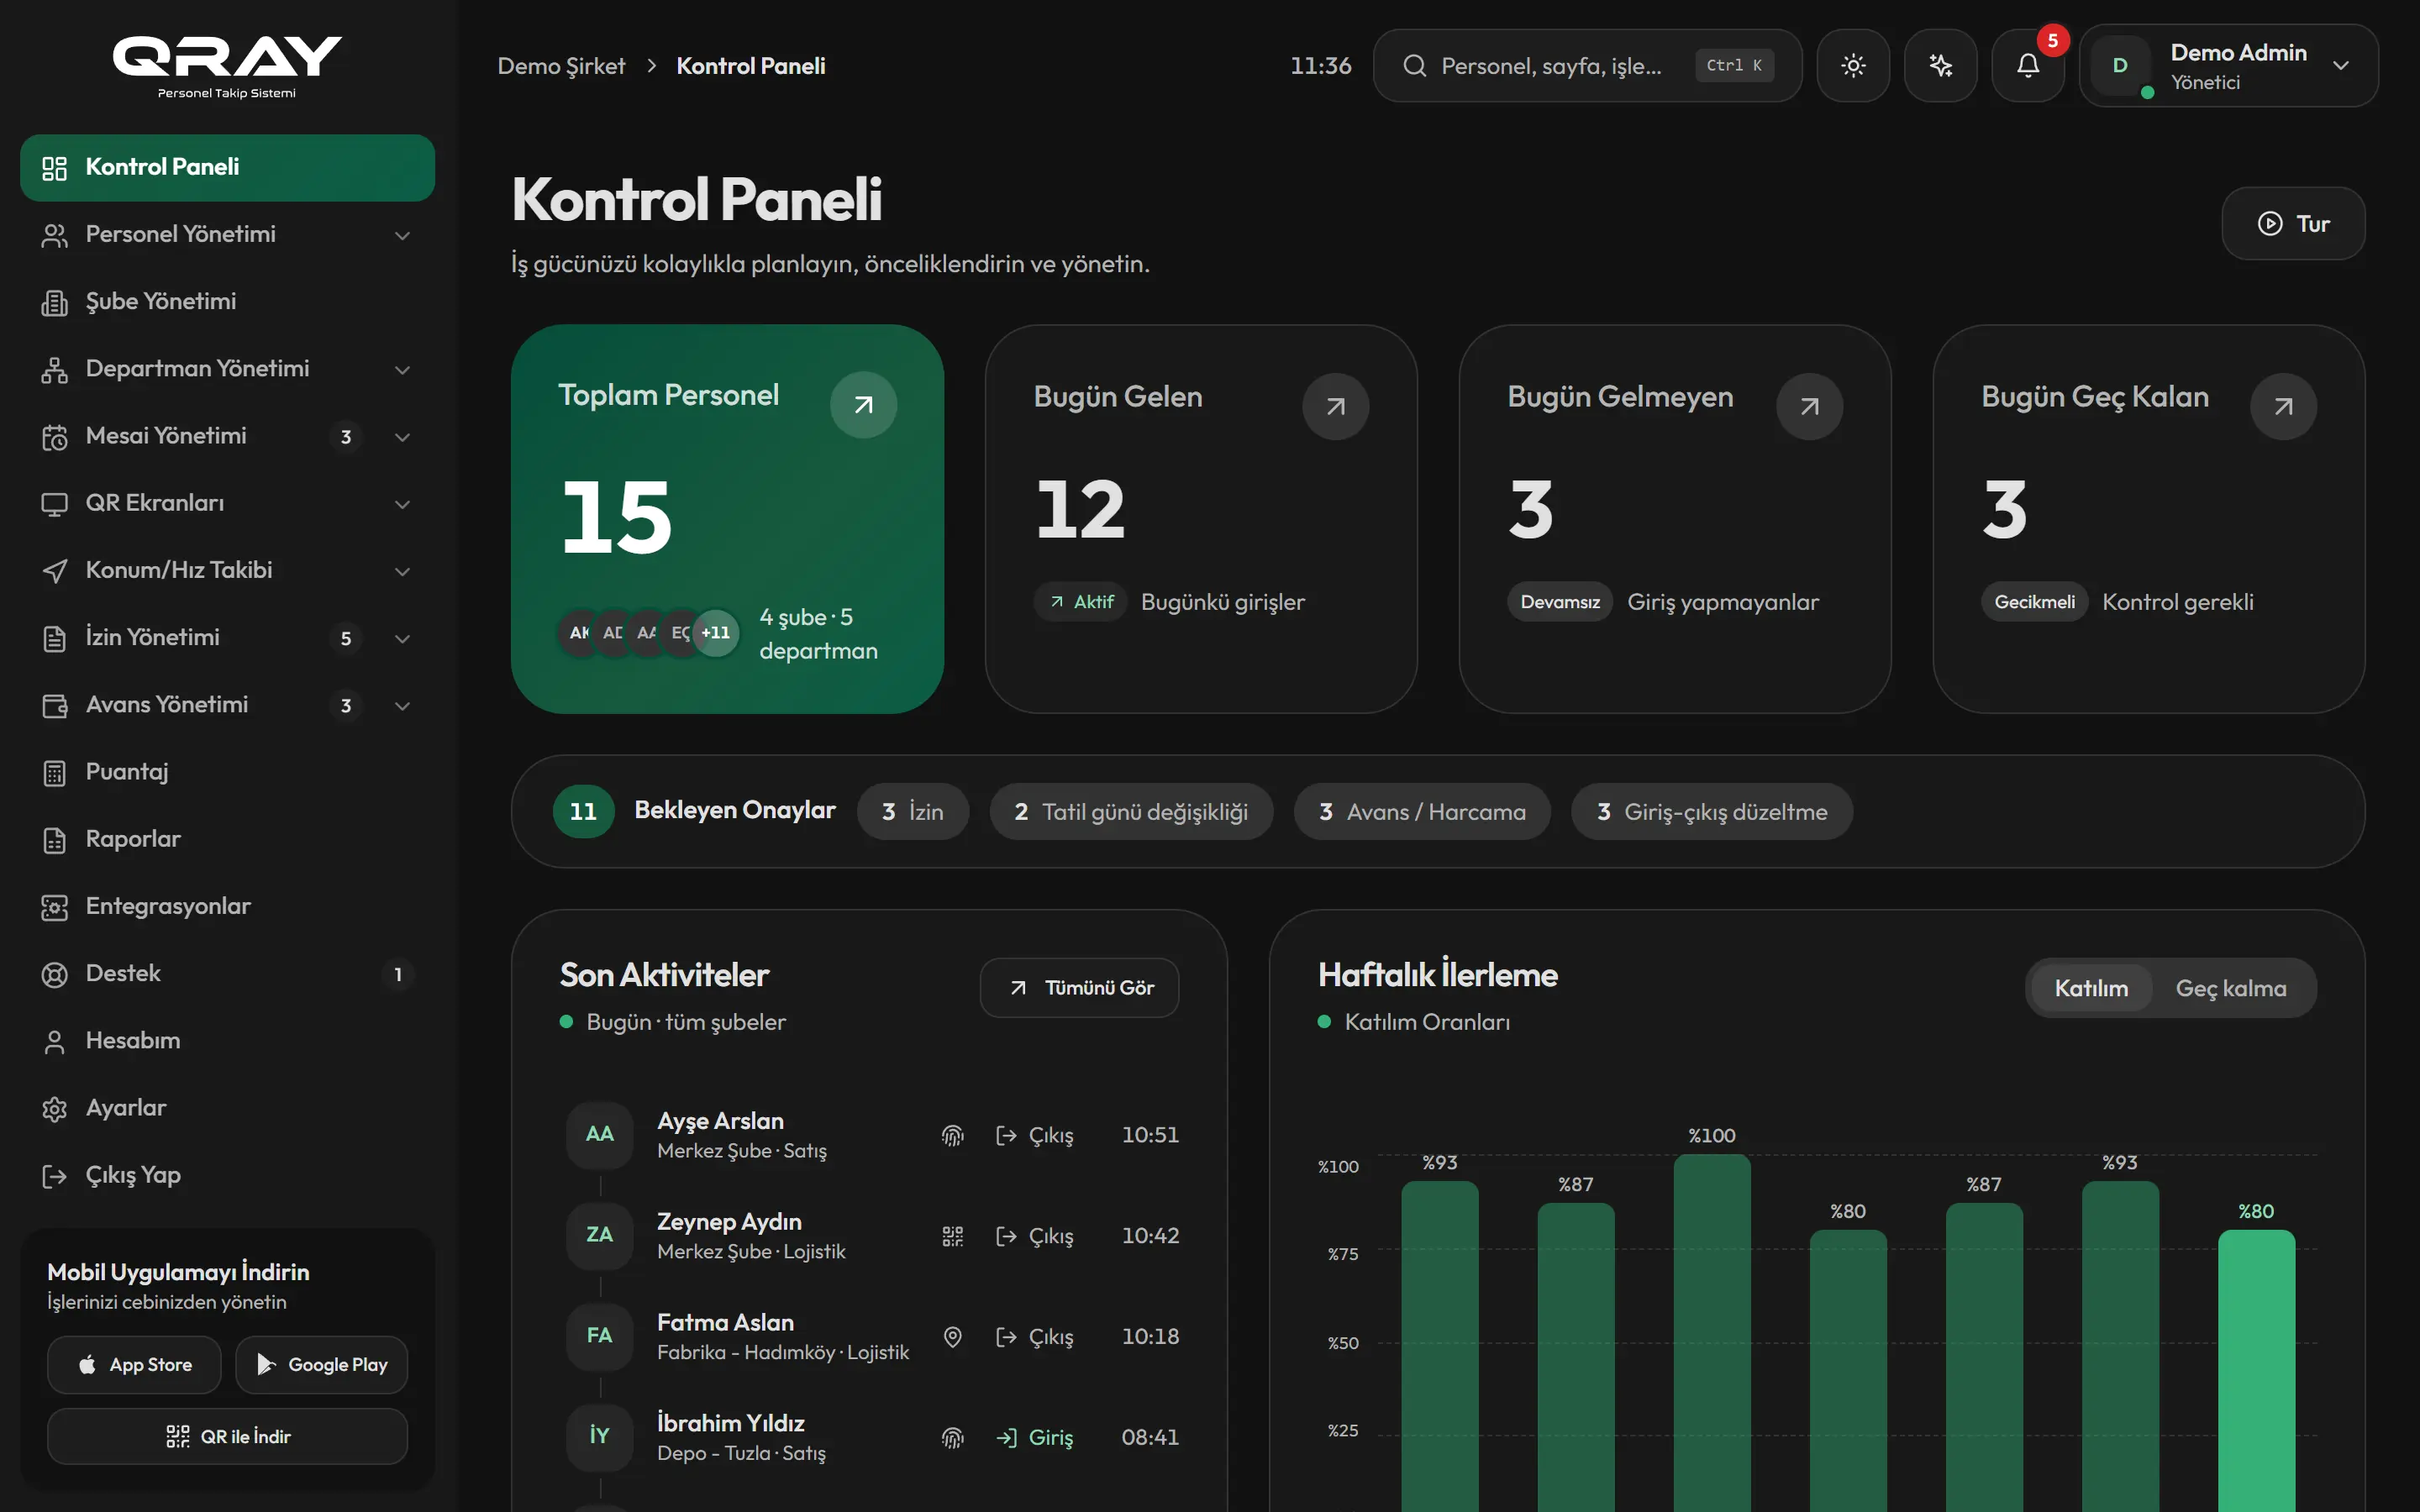Switch chart to Katılım
Image resolution: width=2420 pixels, height=1512 pixels.
click(2091, 988)
